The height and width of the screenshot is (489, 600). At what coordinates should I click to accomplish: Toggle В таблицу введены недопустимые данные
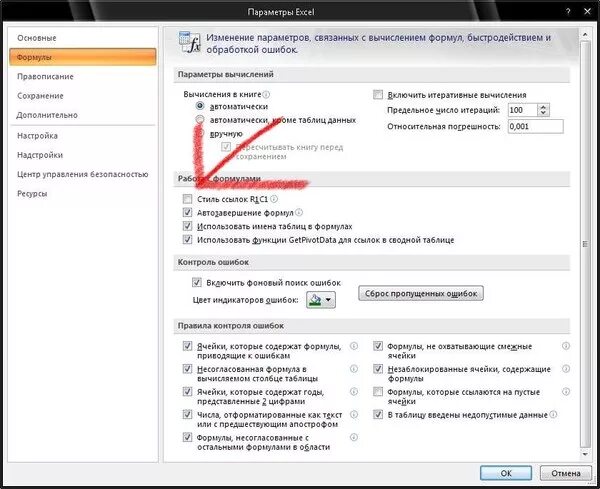[x=378, y=414]
